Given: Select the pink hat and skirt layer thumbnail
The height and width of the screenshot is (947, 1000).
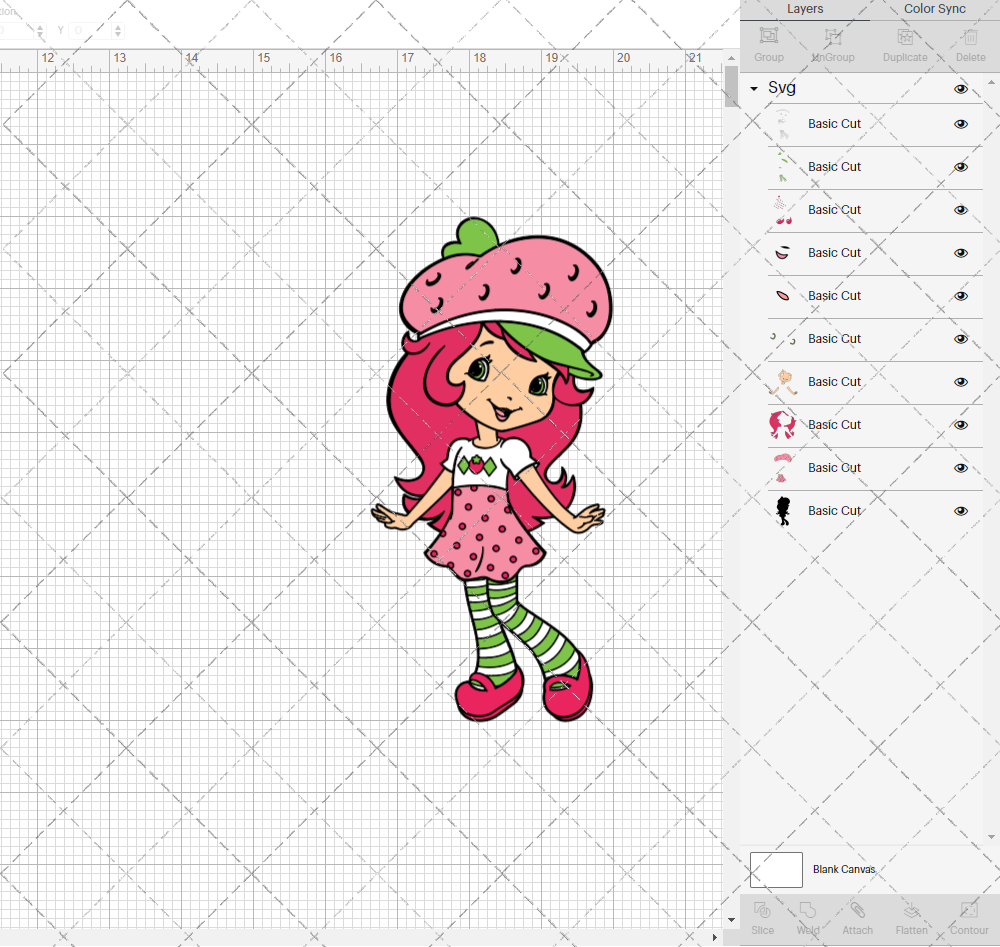Looking at the screenshot, I should click(x=783, y=468).
